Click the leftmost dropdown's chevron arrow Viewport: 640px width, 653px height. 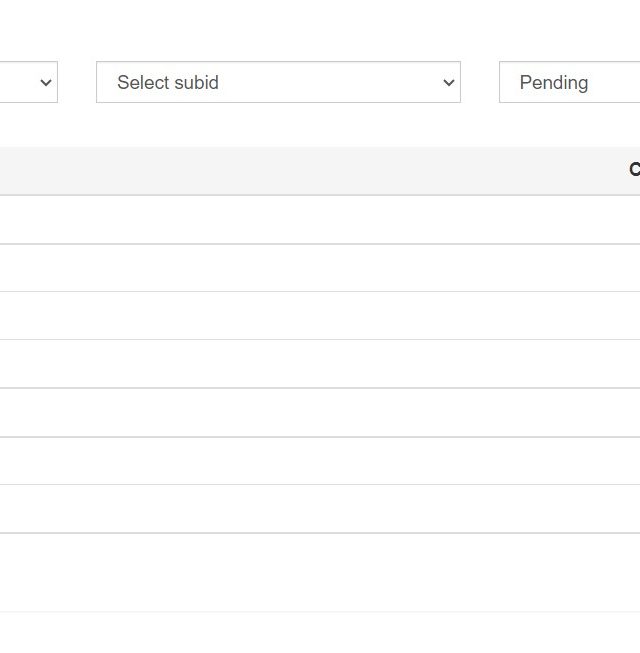click(x=46, y=82)
